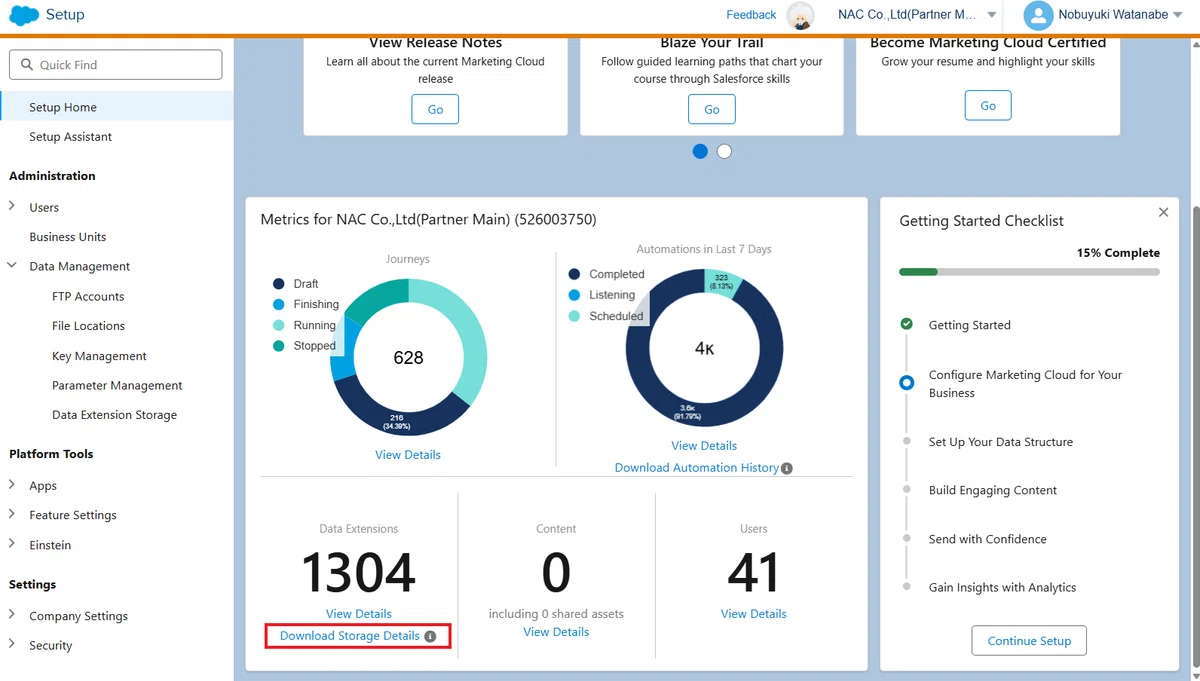
Task: Click Go under Blaze Your Trail
Action: click(712, 109)
